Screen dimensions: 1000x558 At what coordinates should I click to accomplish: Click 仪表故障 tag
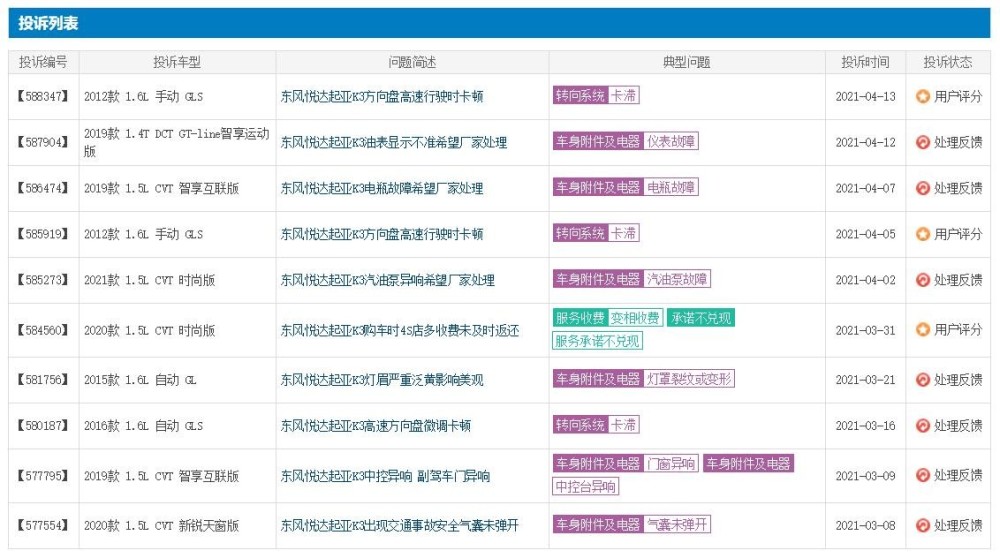click(671, 141)
